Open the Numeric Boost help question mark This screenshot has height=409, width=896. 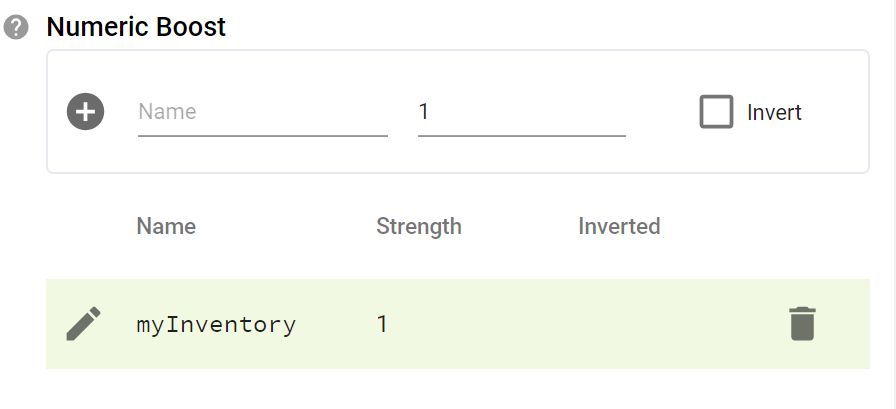(x=16, y=27)
